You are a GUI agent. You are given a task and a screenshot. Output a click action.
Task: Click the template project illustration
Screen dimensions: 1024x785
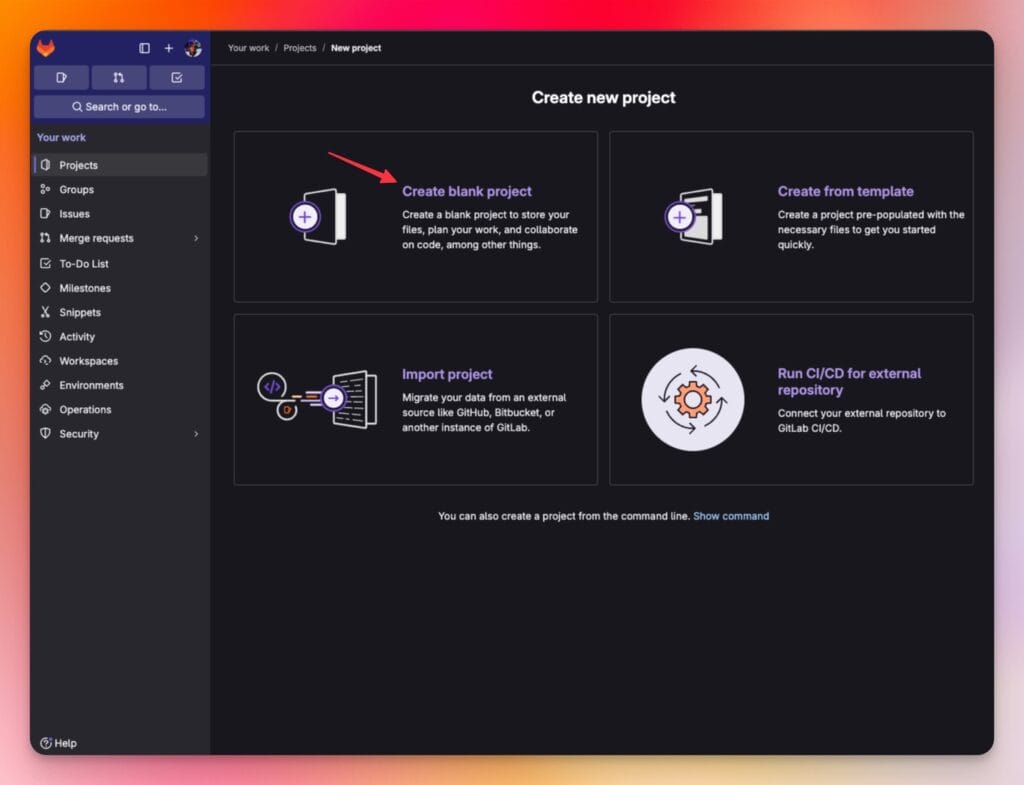point(694,217)
